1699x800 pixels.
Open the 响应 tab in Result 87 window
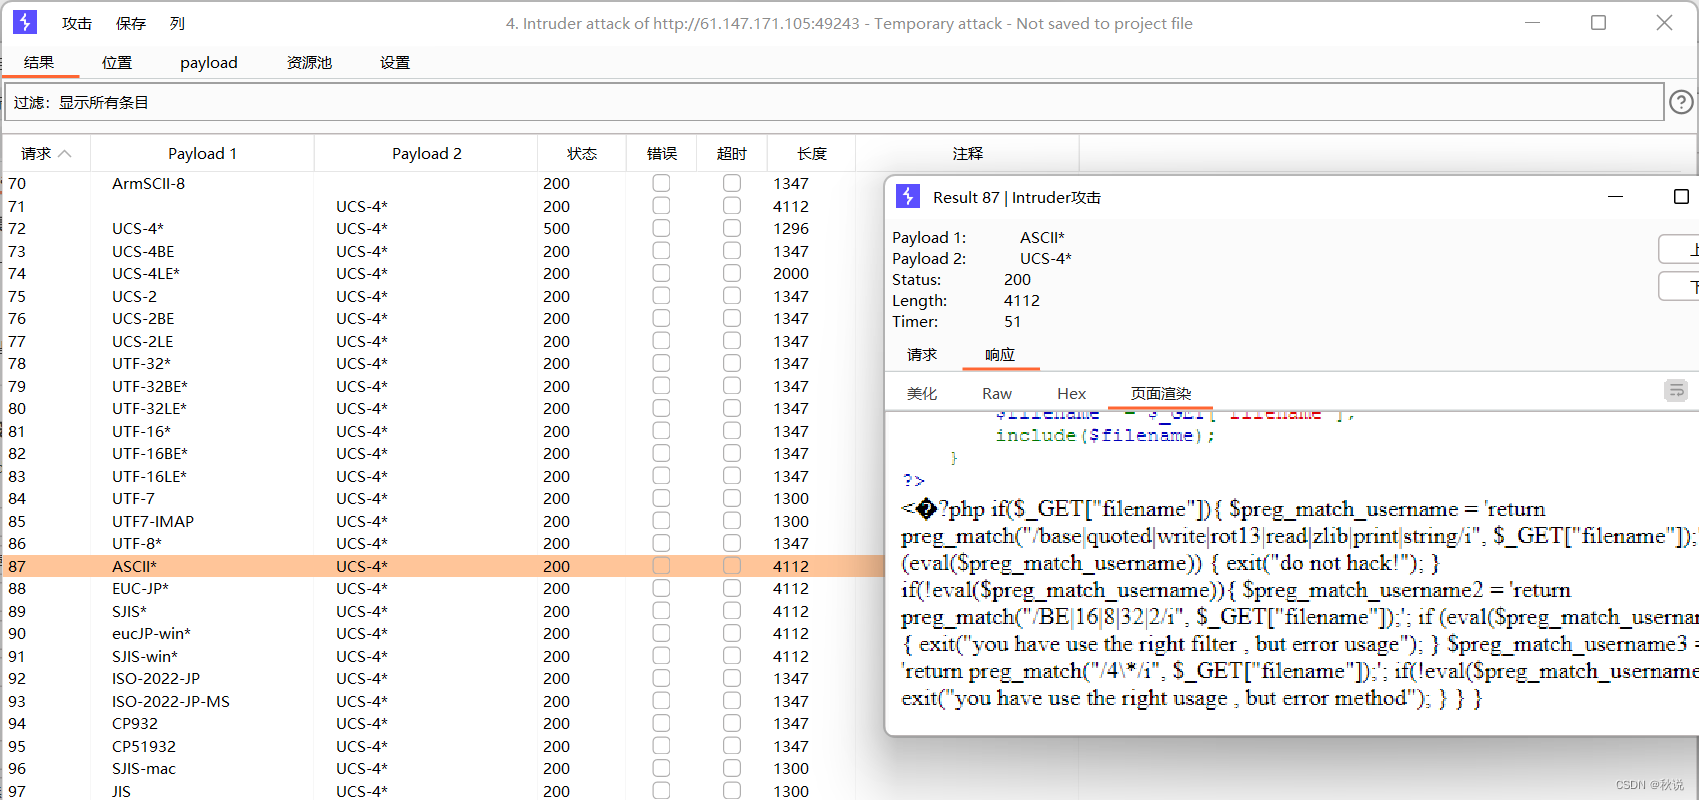(1000, 354)
